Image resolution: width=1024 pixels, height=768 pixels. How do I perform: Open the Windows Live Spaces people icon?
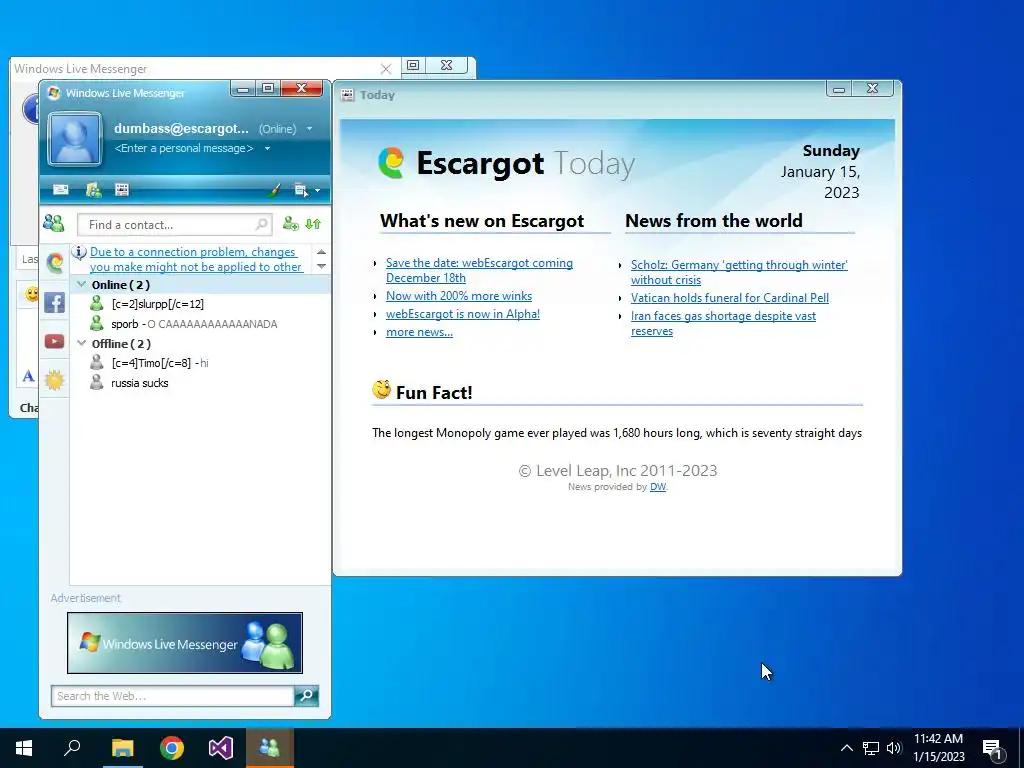coord(93,190)
